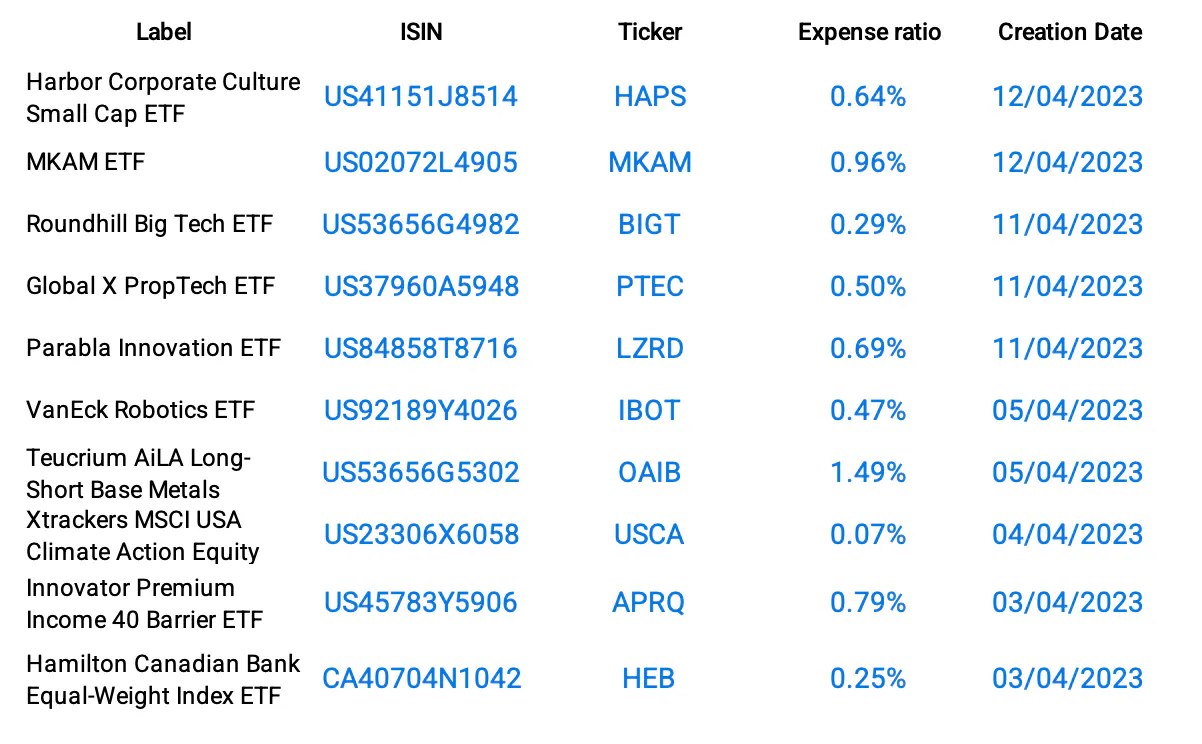Select the APRQ ticker link

click(650, 602)
